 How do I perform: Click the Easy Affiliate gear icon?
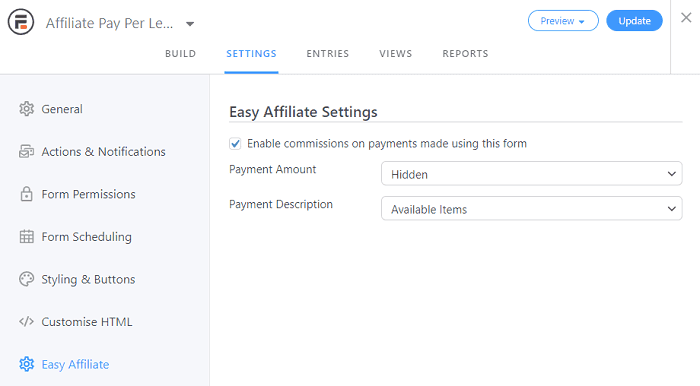click(x=26, y=364)
